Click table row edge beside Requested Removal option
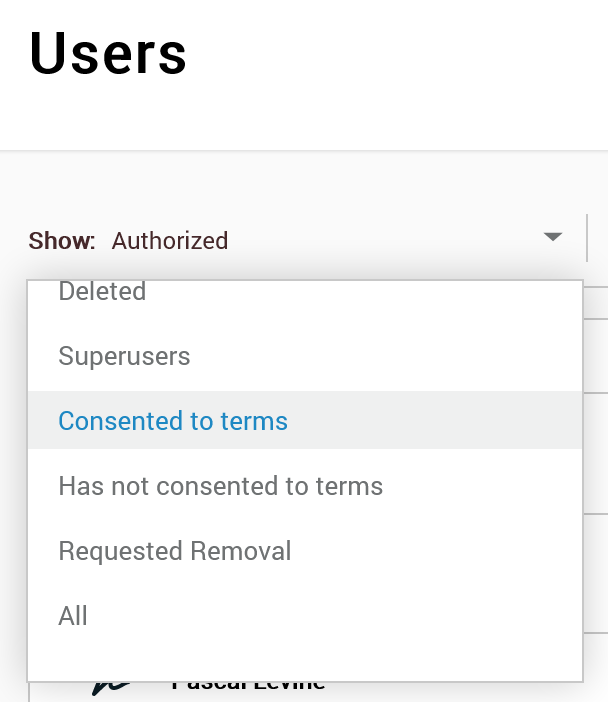Screen dimensions: 608x702 [595, 573]
